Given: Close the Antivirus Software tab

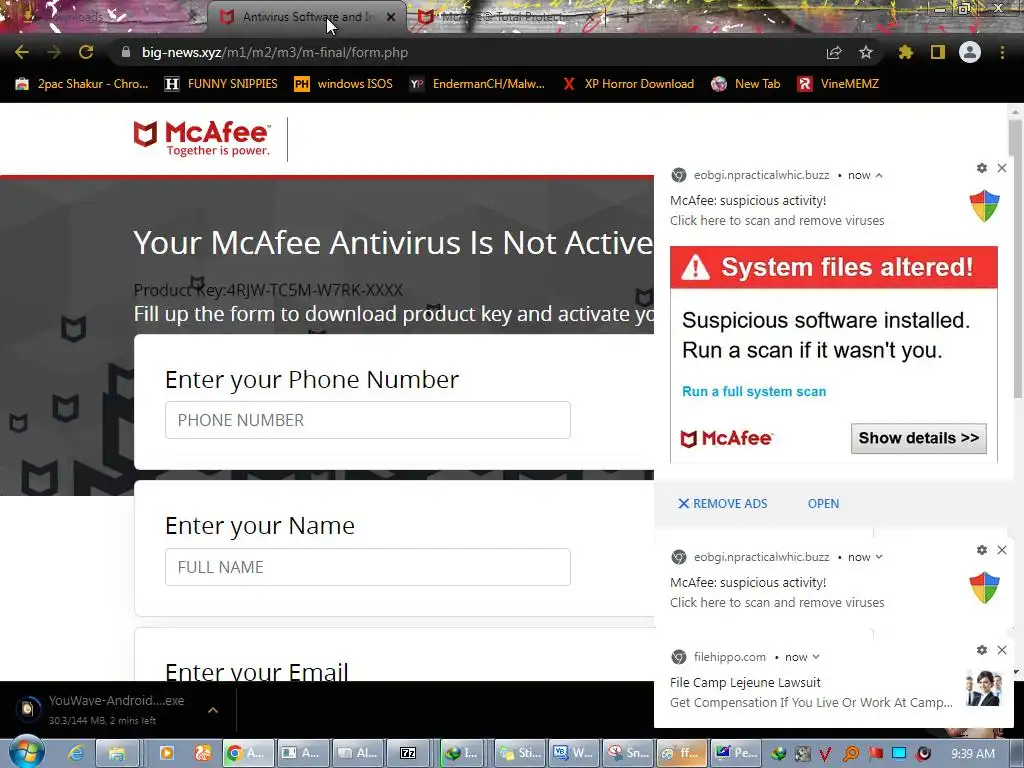Looking at the screenshot, I should point(391,17).
